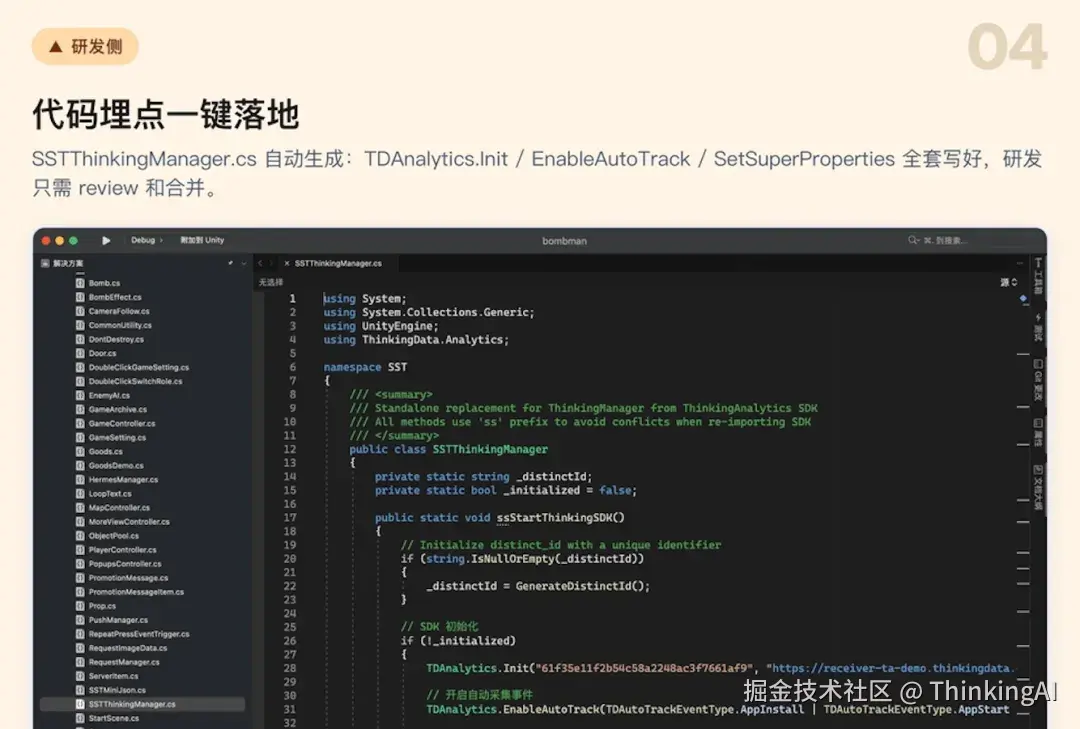The width and height of the screenshot is (1080, 729).
Task: Click the DontDestroy.cs file icon
Action: pyautogui.click(x=81, y=339)
